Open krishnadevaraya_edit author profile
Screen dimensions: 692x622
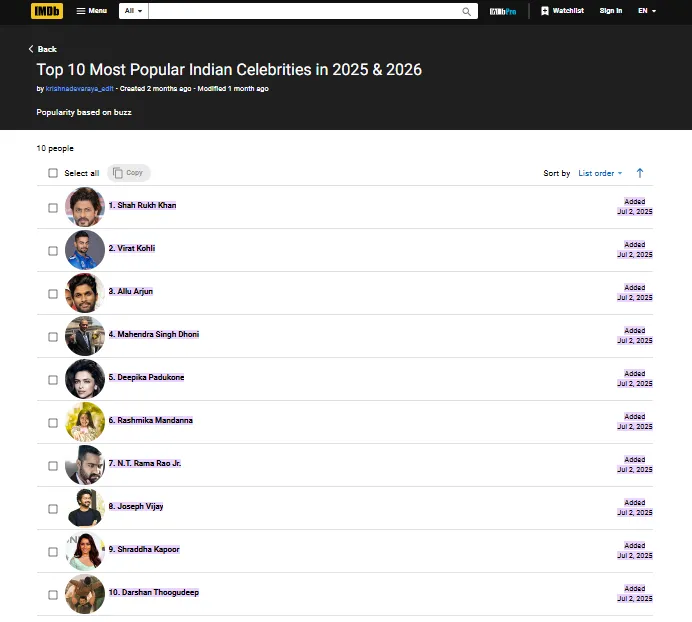click(x=79, y=89)
